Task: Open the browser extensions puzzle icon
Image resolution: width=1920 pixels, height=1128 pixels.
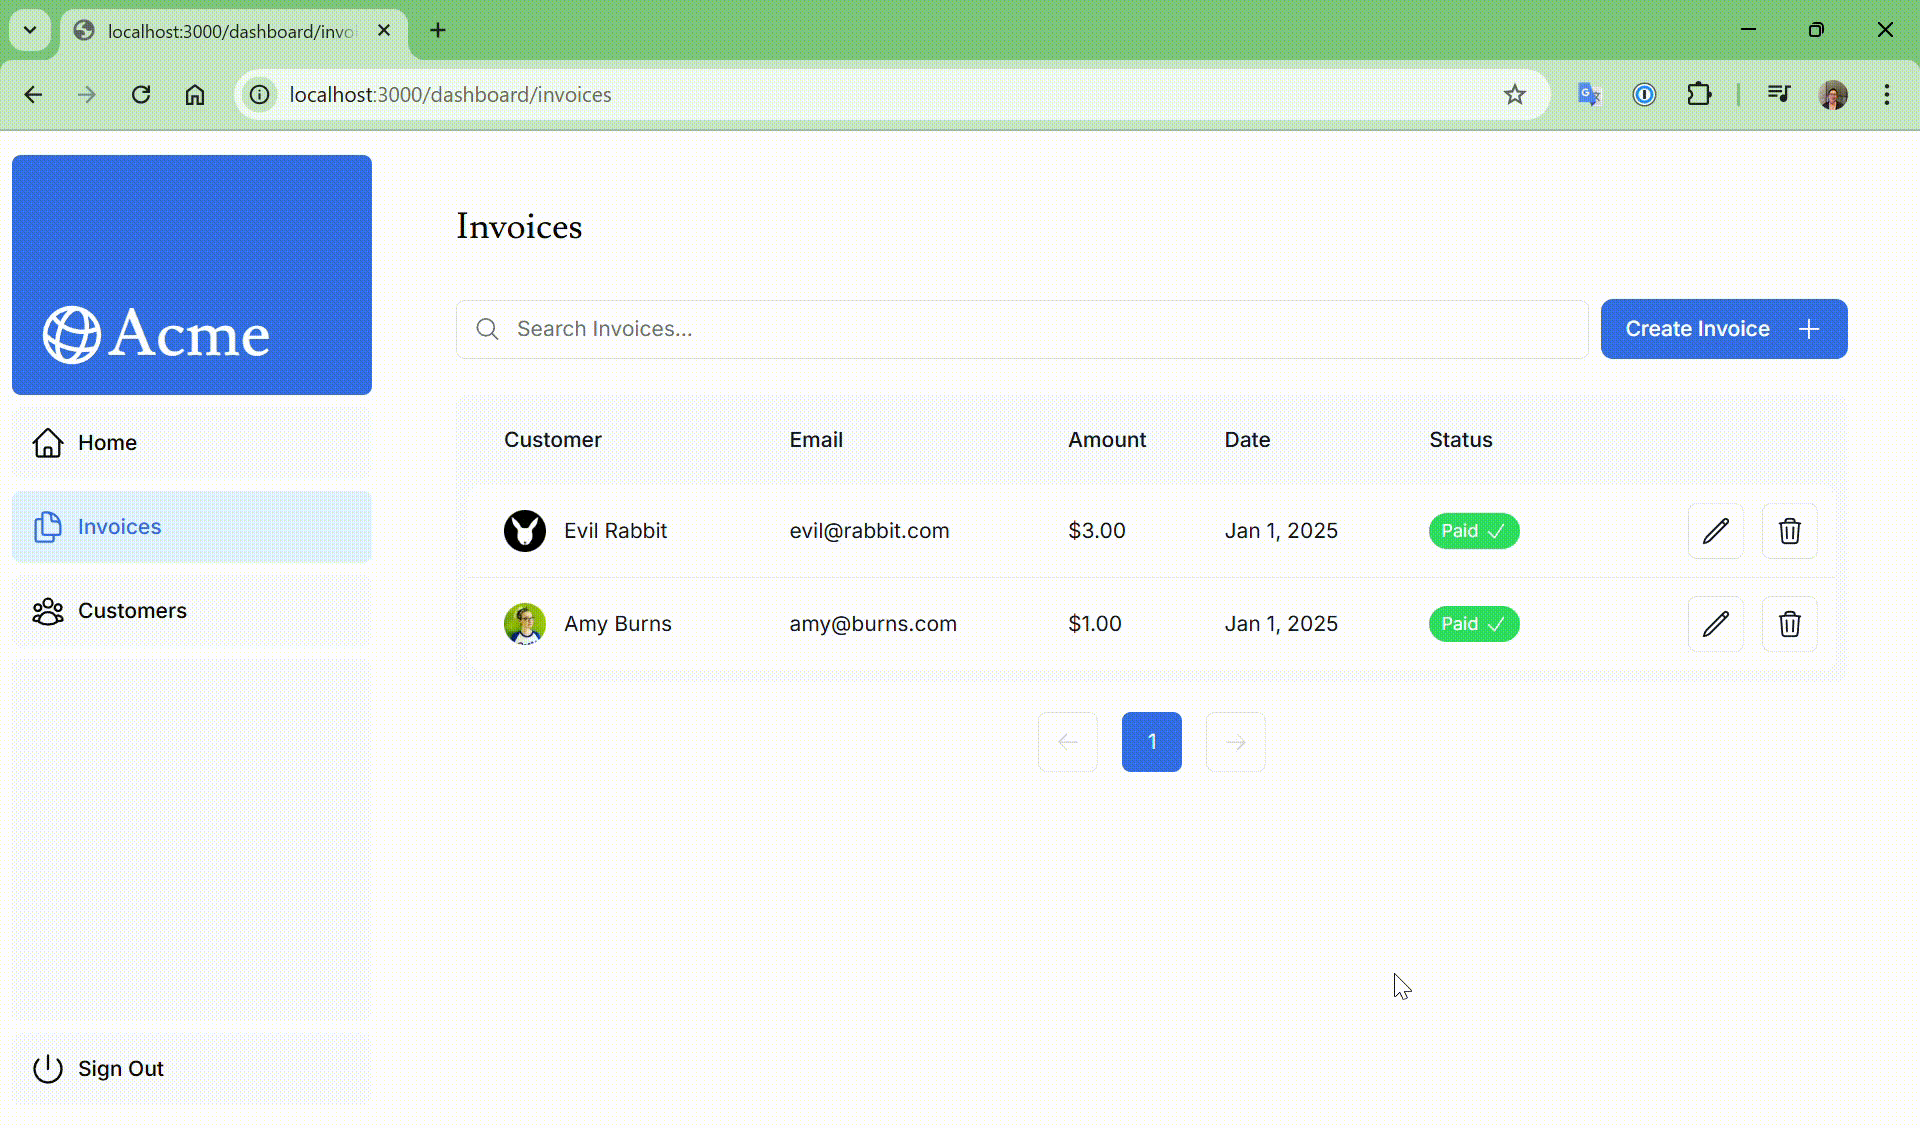Action: 1699,95
